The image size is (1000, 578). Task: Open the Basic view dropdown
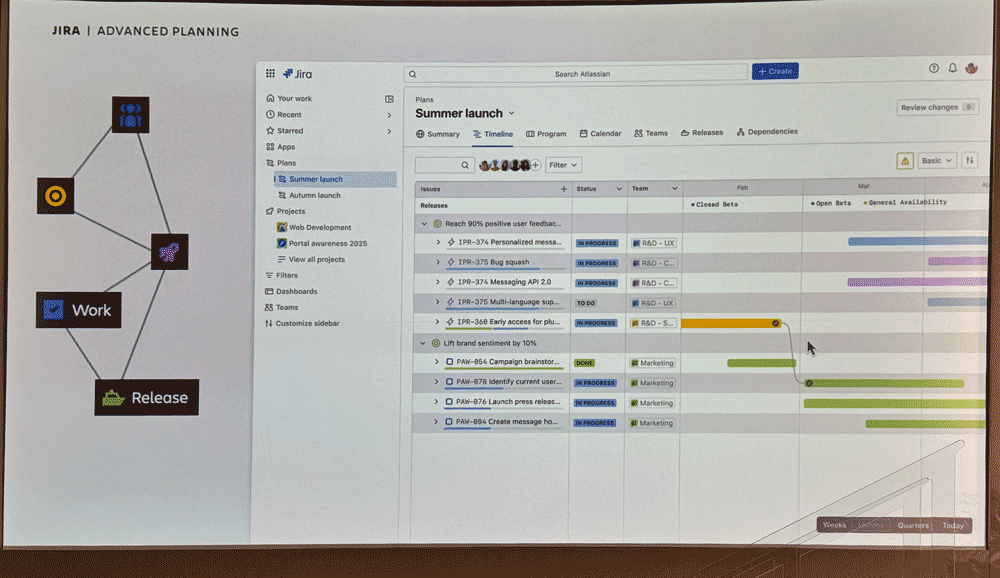tap(936, 161)
